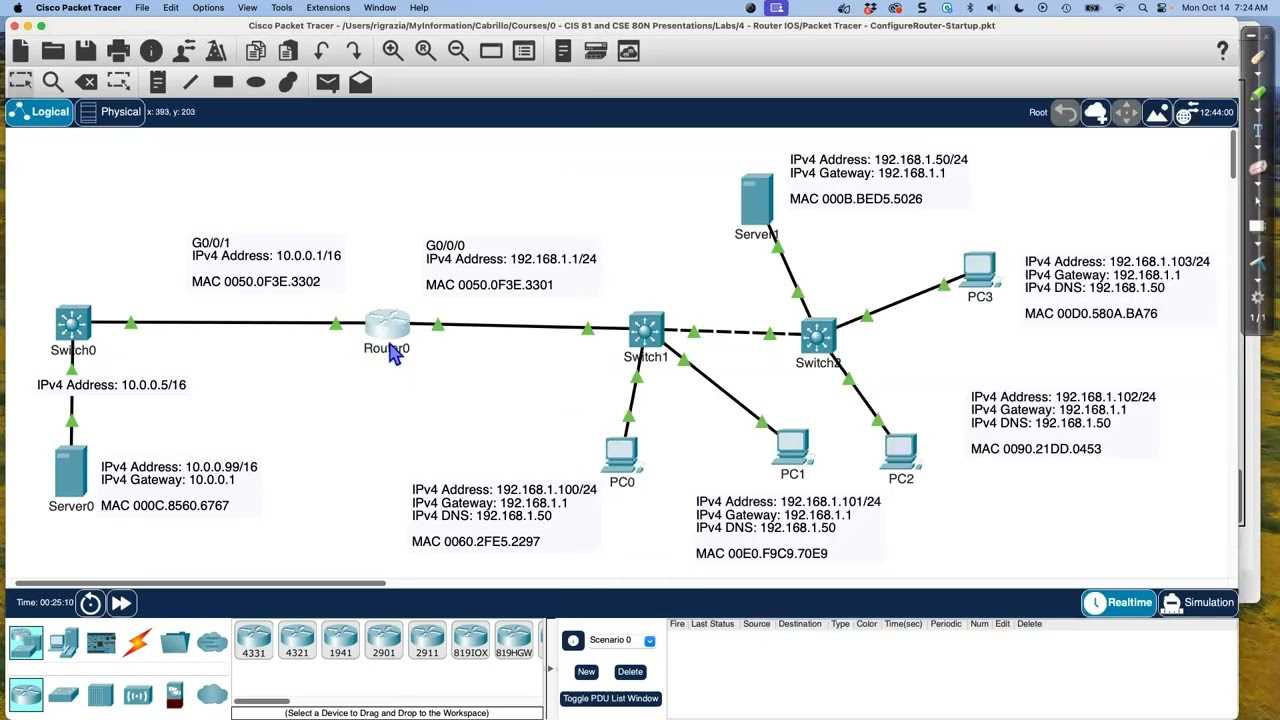
Task: Add Complex PDU open envelope icon
Action: pyautogui.click(x=361, y=83)
